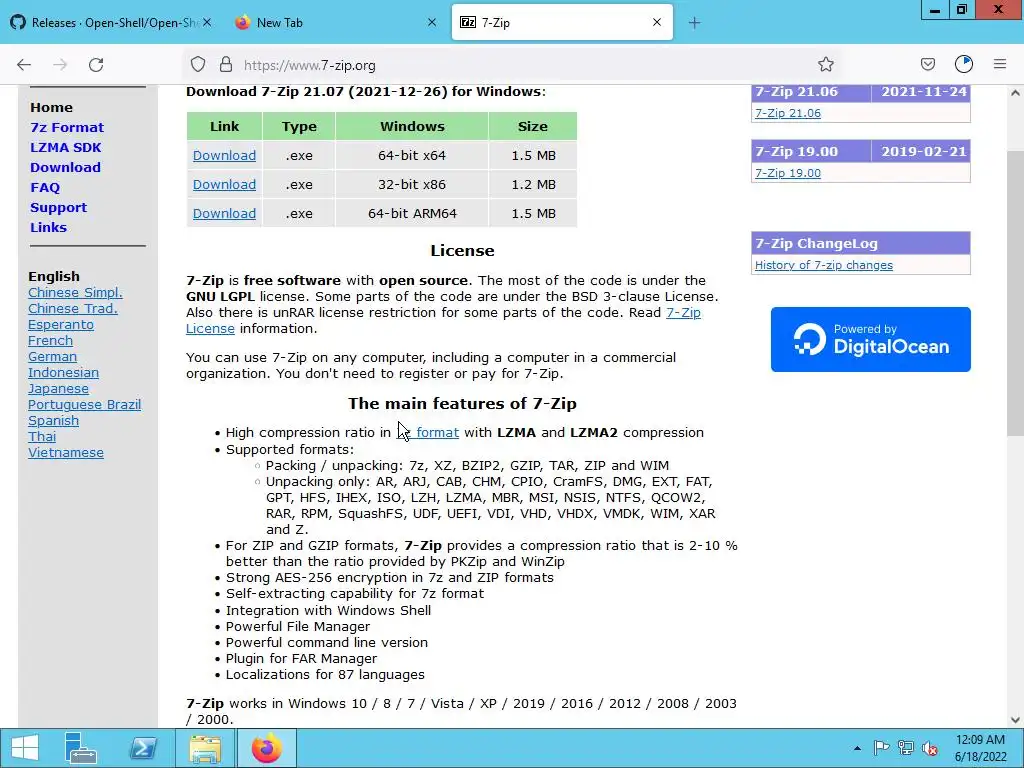Open the 7-Zip 19.00 news link
The image size is (1024, 768).
788,173
